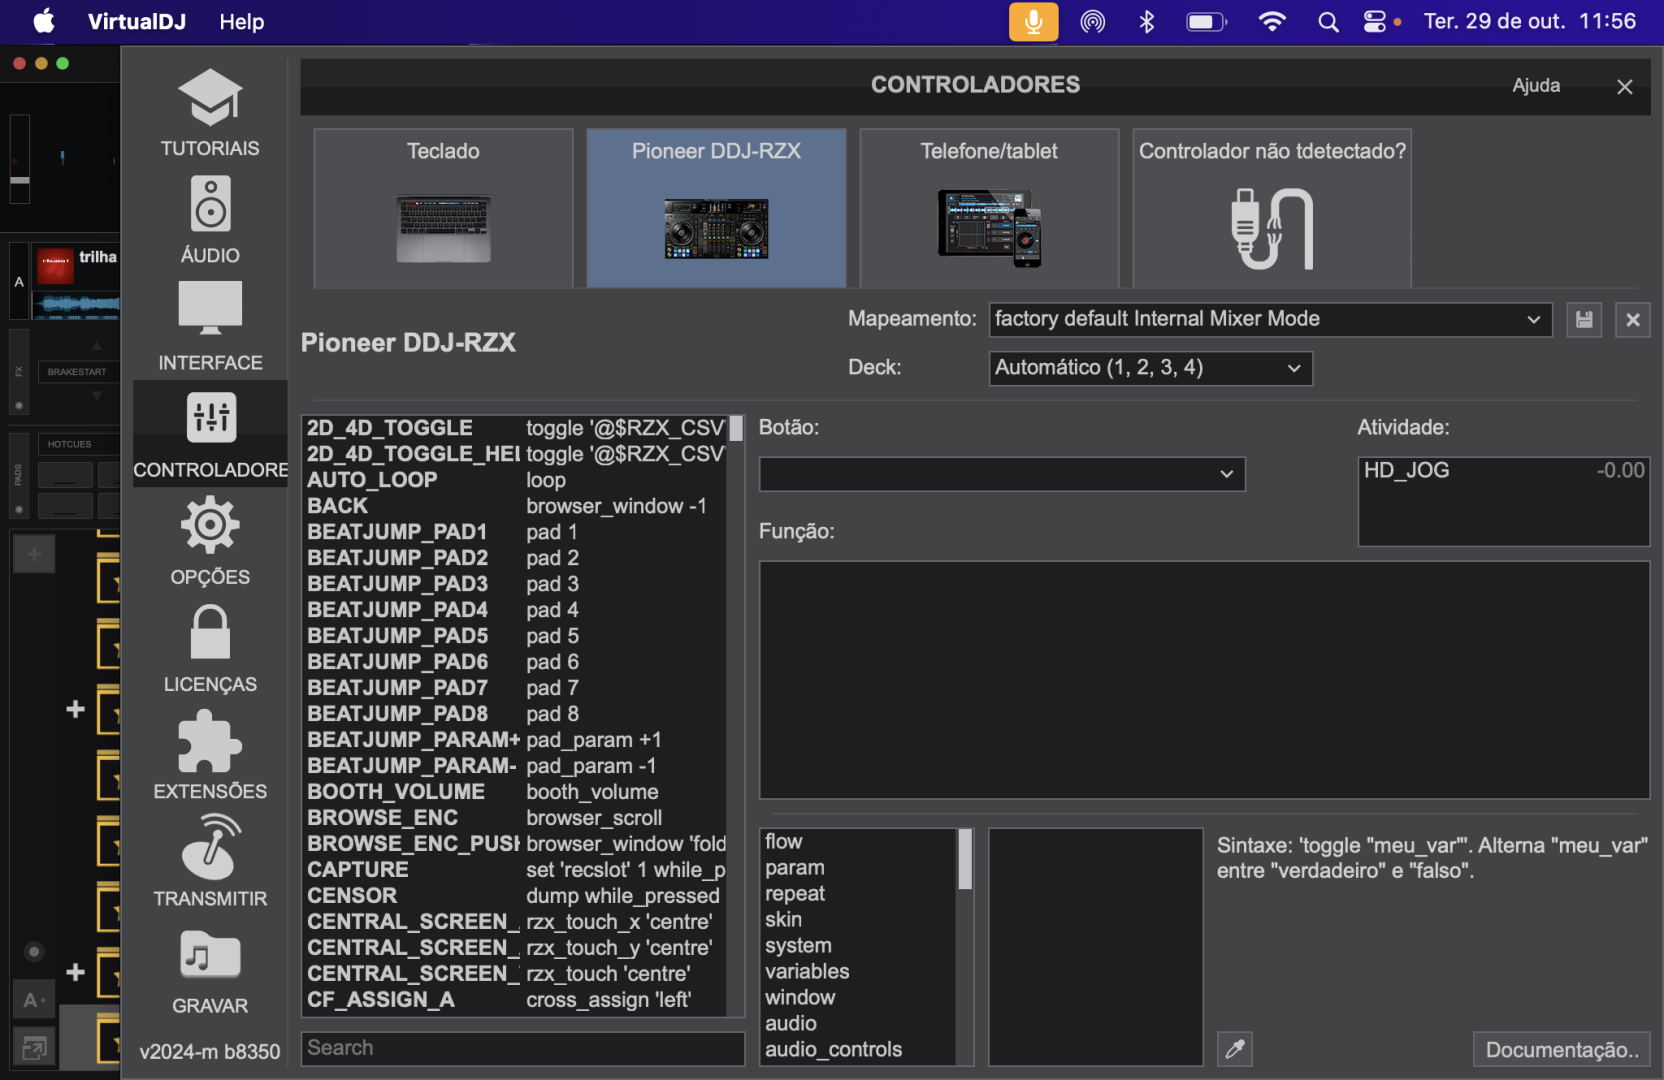Open the Mapeamento dropdown
The width and height of the screenshot is (1664, 1080).
tap(1270, 320)
